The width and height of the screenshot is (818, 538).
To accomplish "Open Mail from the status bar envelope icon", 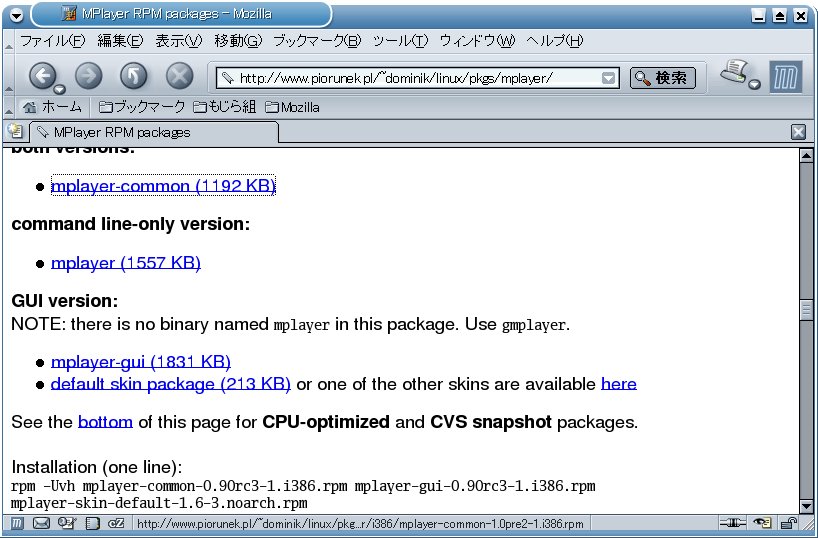I will point(41,522).
